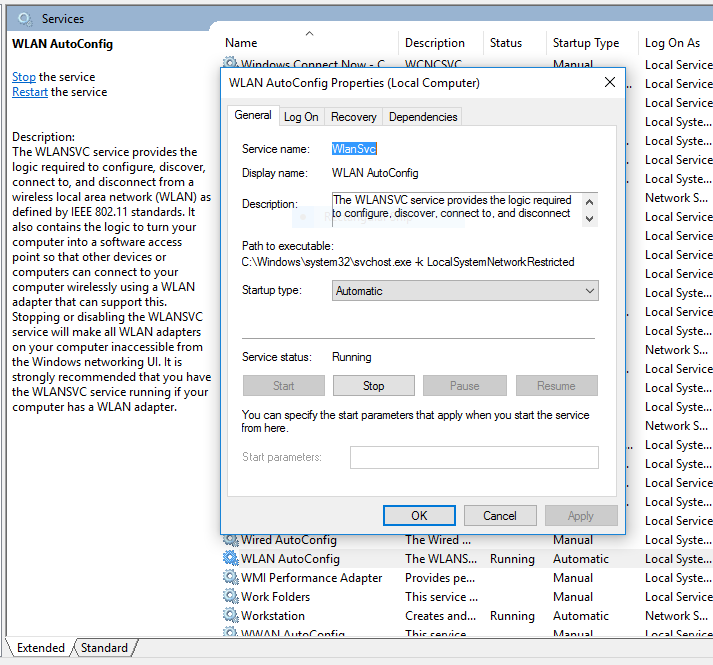Click Manual startup of Work Folders

(573, 597)
